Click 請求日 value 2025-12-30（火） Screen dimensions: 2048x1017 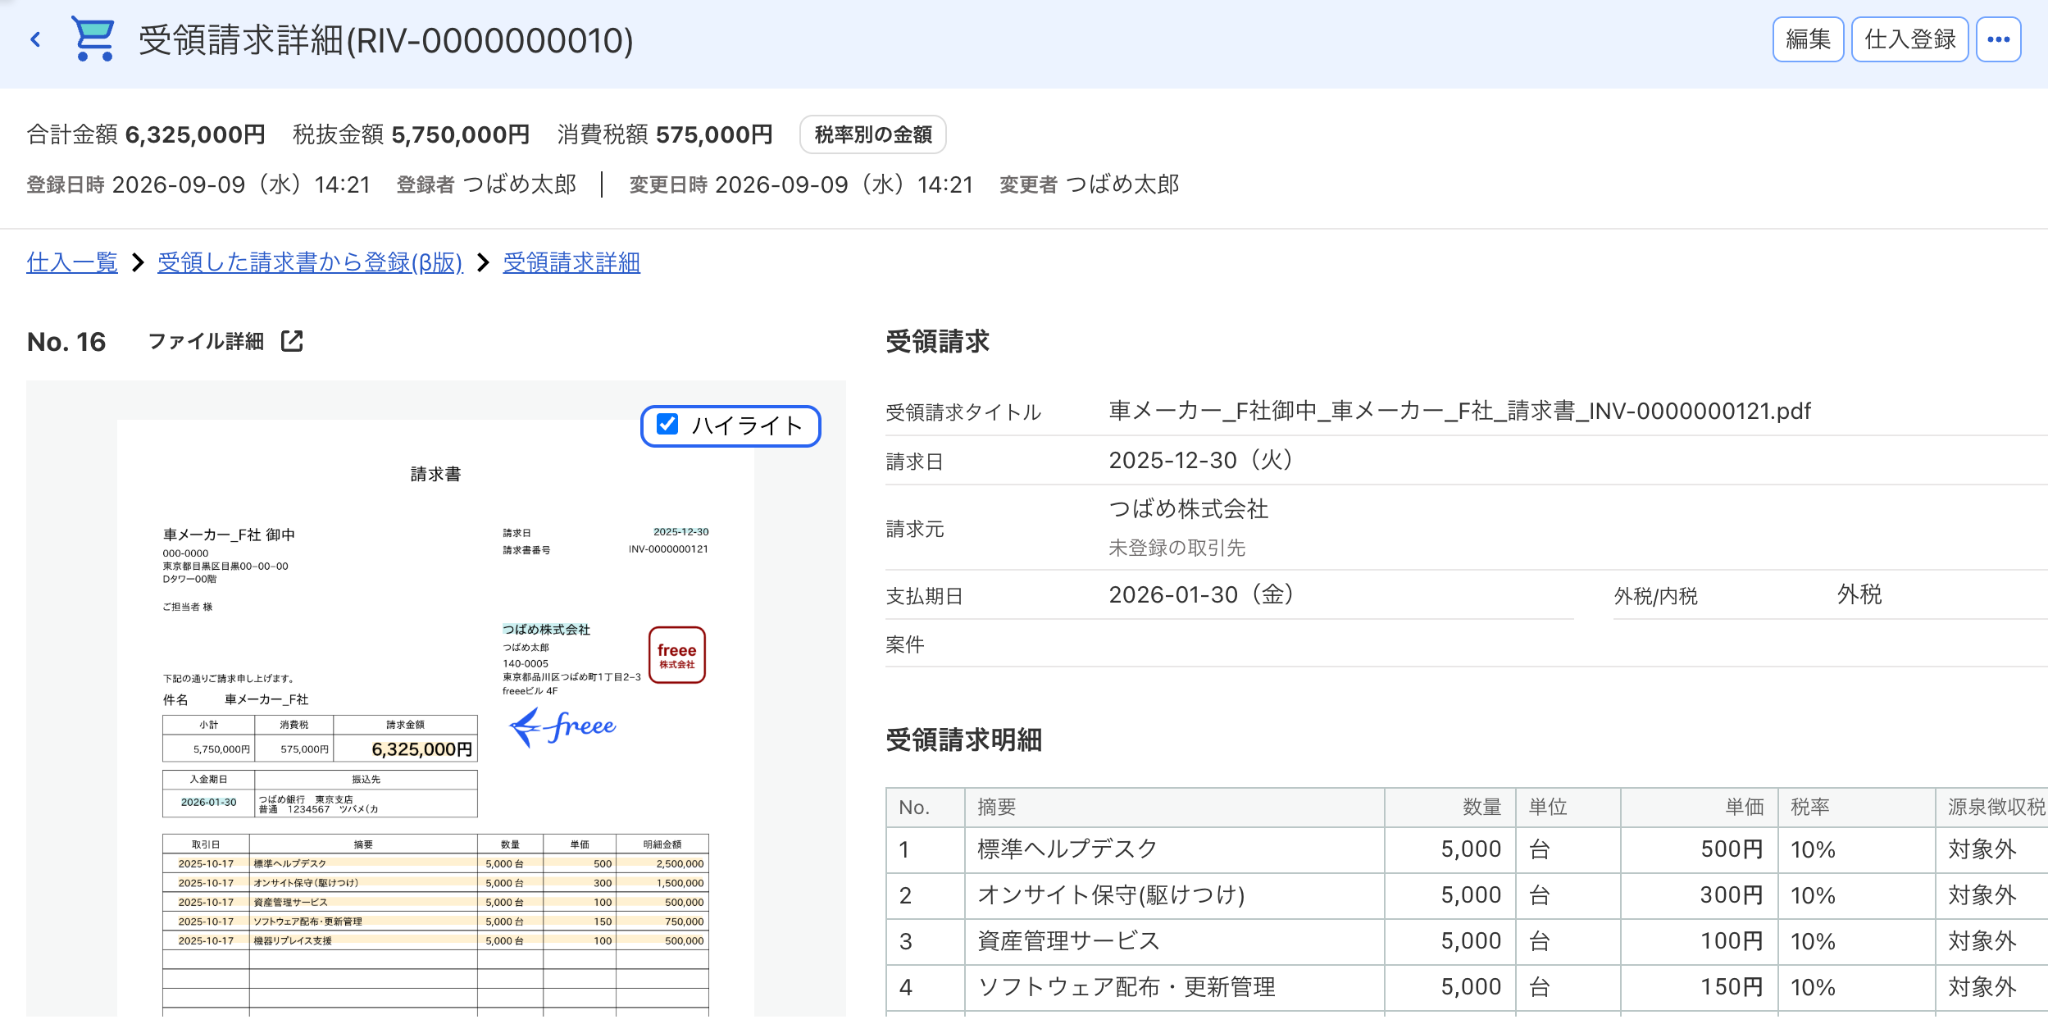click(x=1202, y=460)
